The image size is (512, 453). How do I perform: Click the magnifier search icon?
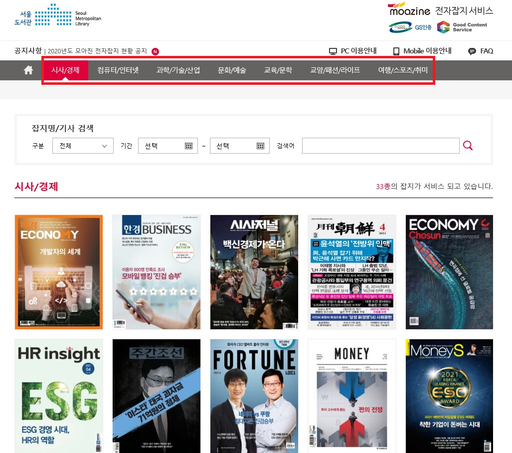[468, 145]
